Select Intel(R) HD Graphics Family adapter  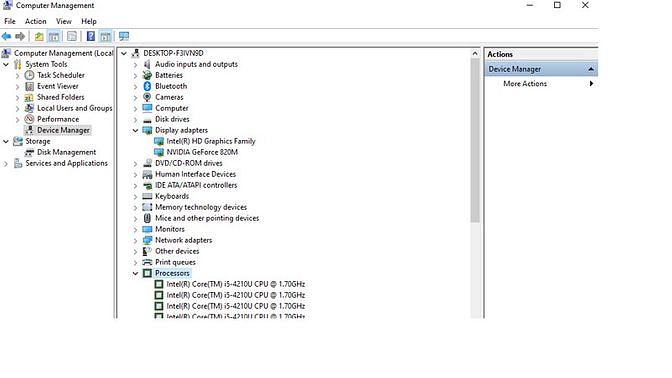click(210, 141)
